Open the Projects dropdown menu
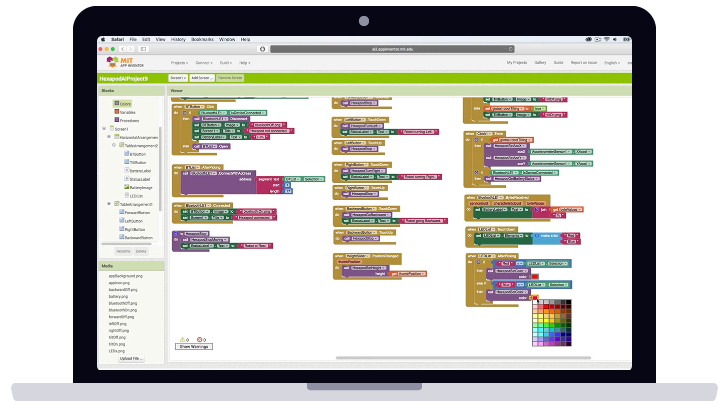 click(x=179, y=63)
